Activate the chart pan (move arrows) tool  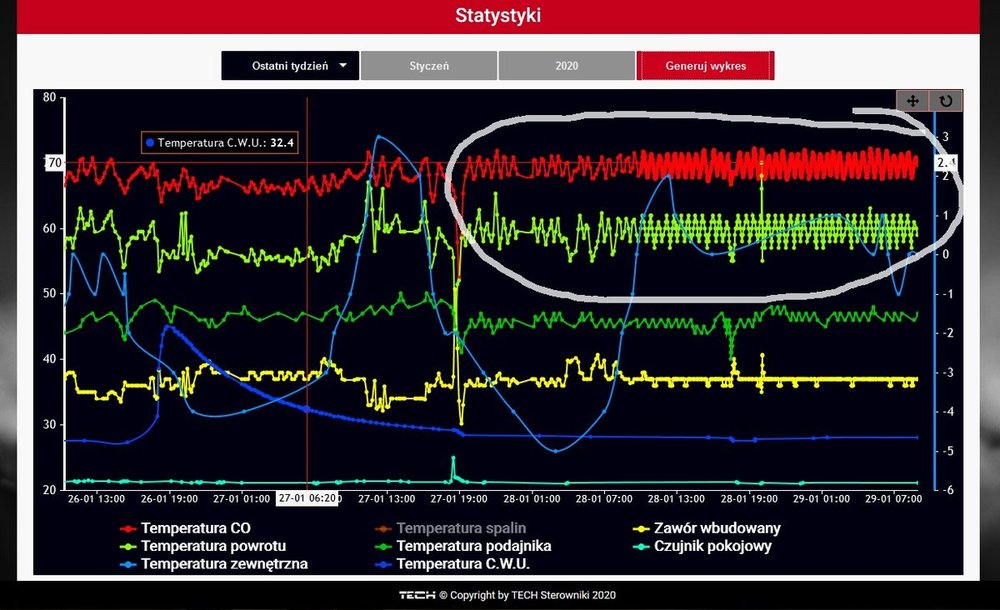point(912,100)
